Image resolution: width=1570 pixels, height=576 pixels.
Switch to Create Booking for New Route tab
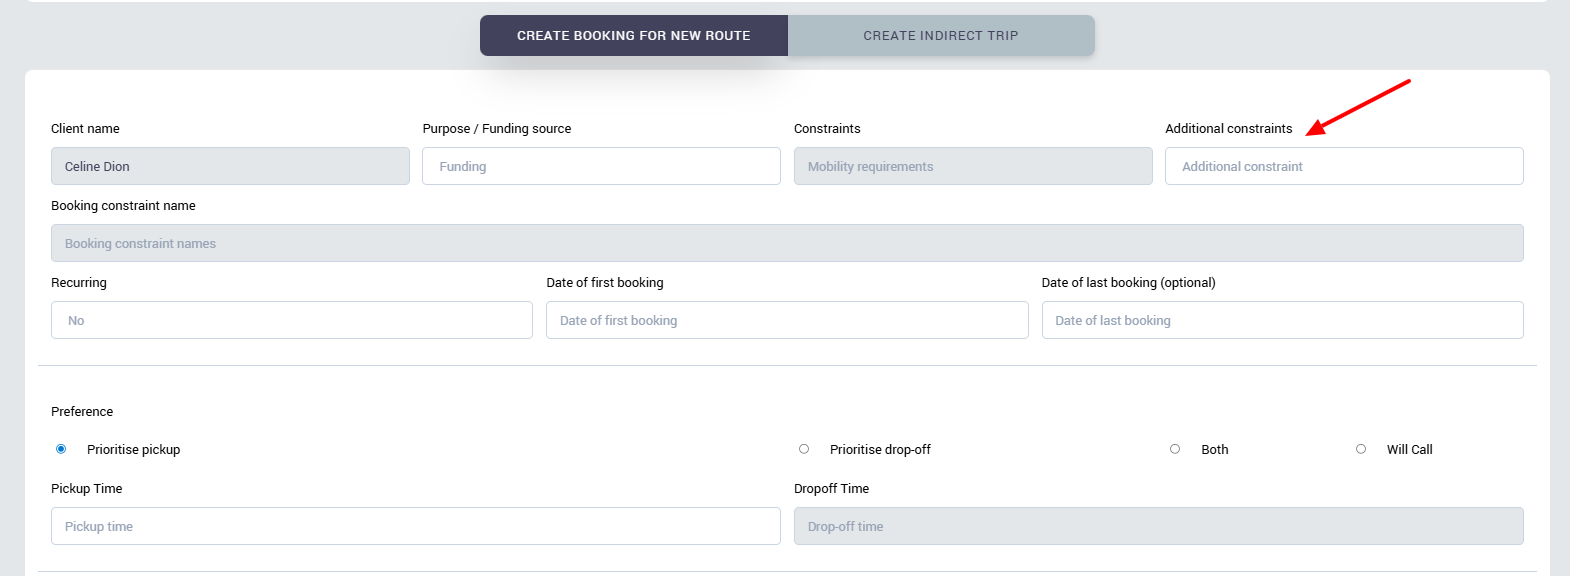pos(633,35)
